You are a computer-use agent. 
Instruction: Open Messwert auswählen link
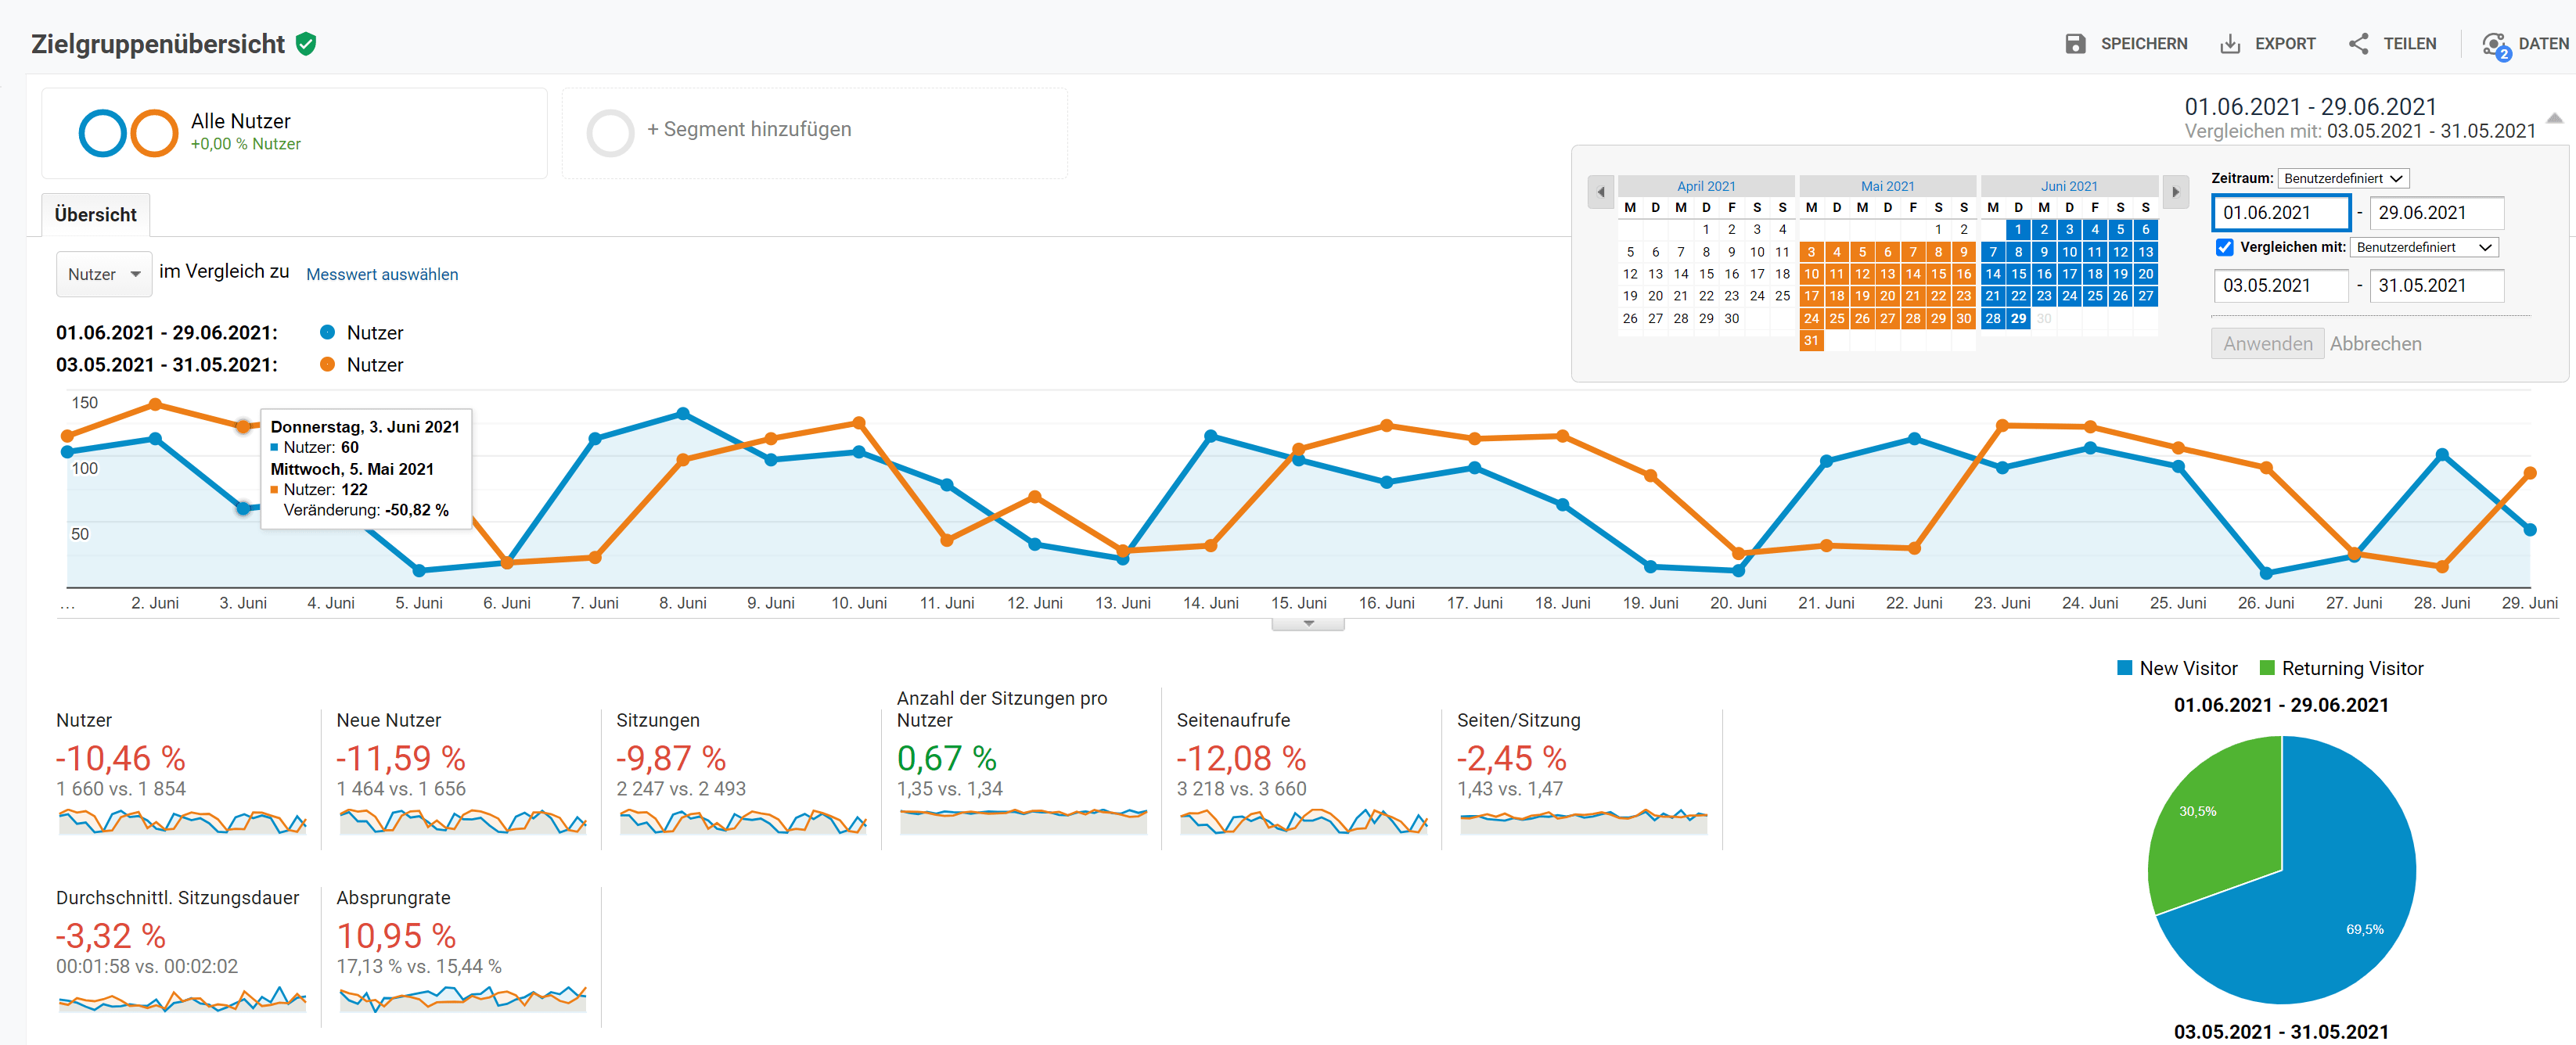(382, 274)
